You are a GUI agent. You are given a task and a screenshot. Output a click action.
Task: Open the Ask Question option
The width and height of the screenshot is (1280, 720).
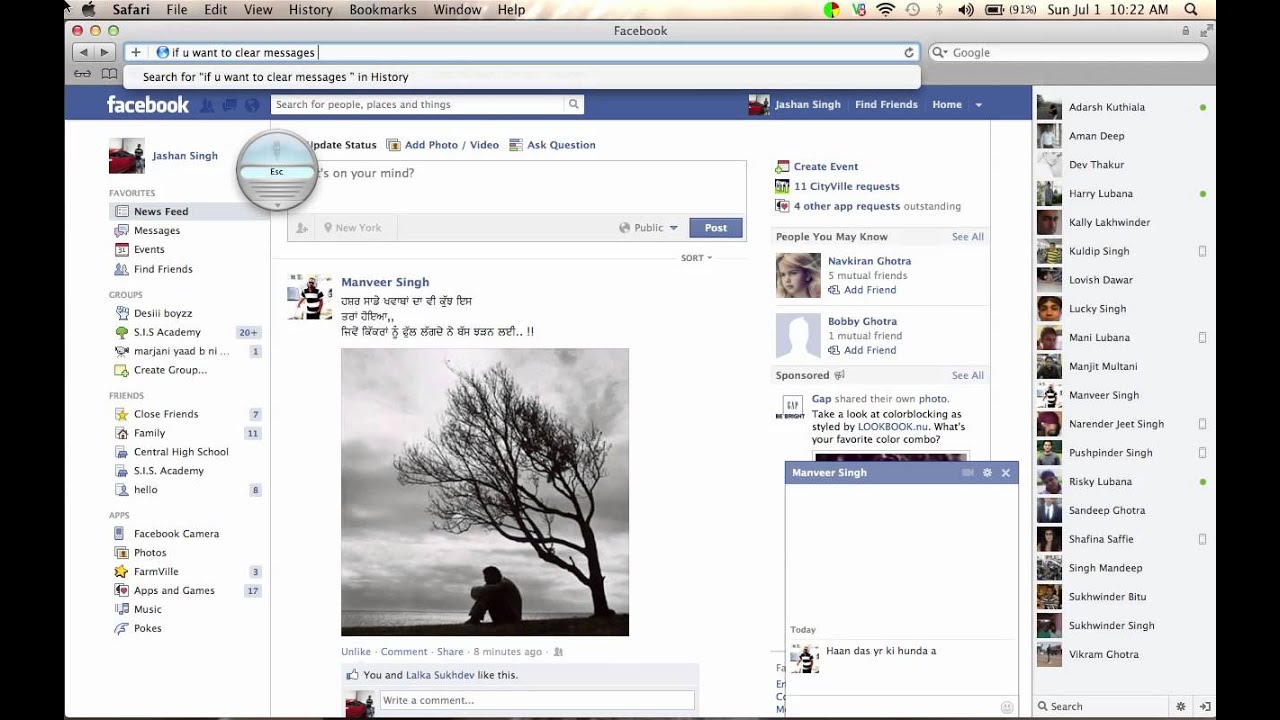[x=552, y=145]
